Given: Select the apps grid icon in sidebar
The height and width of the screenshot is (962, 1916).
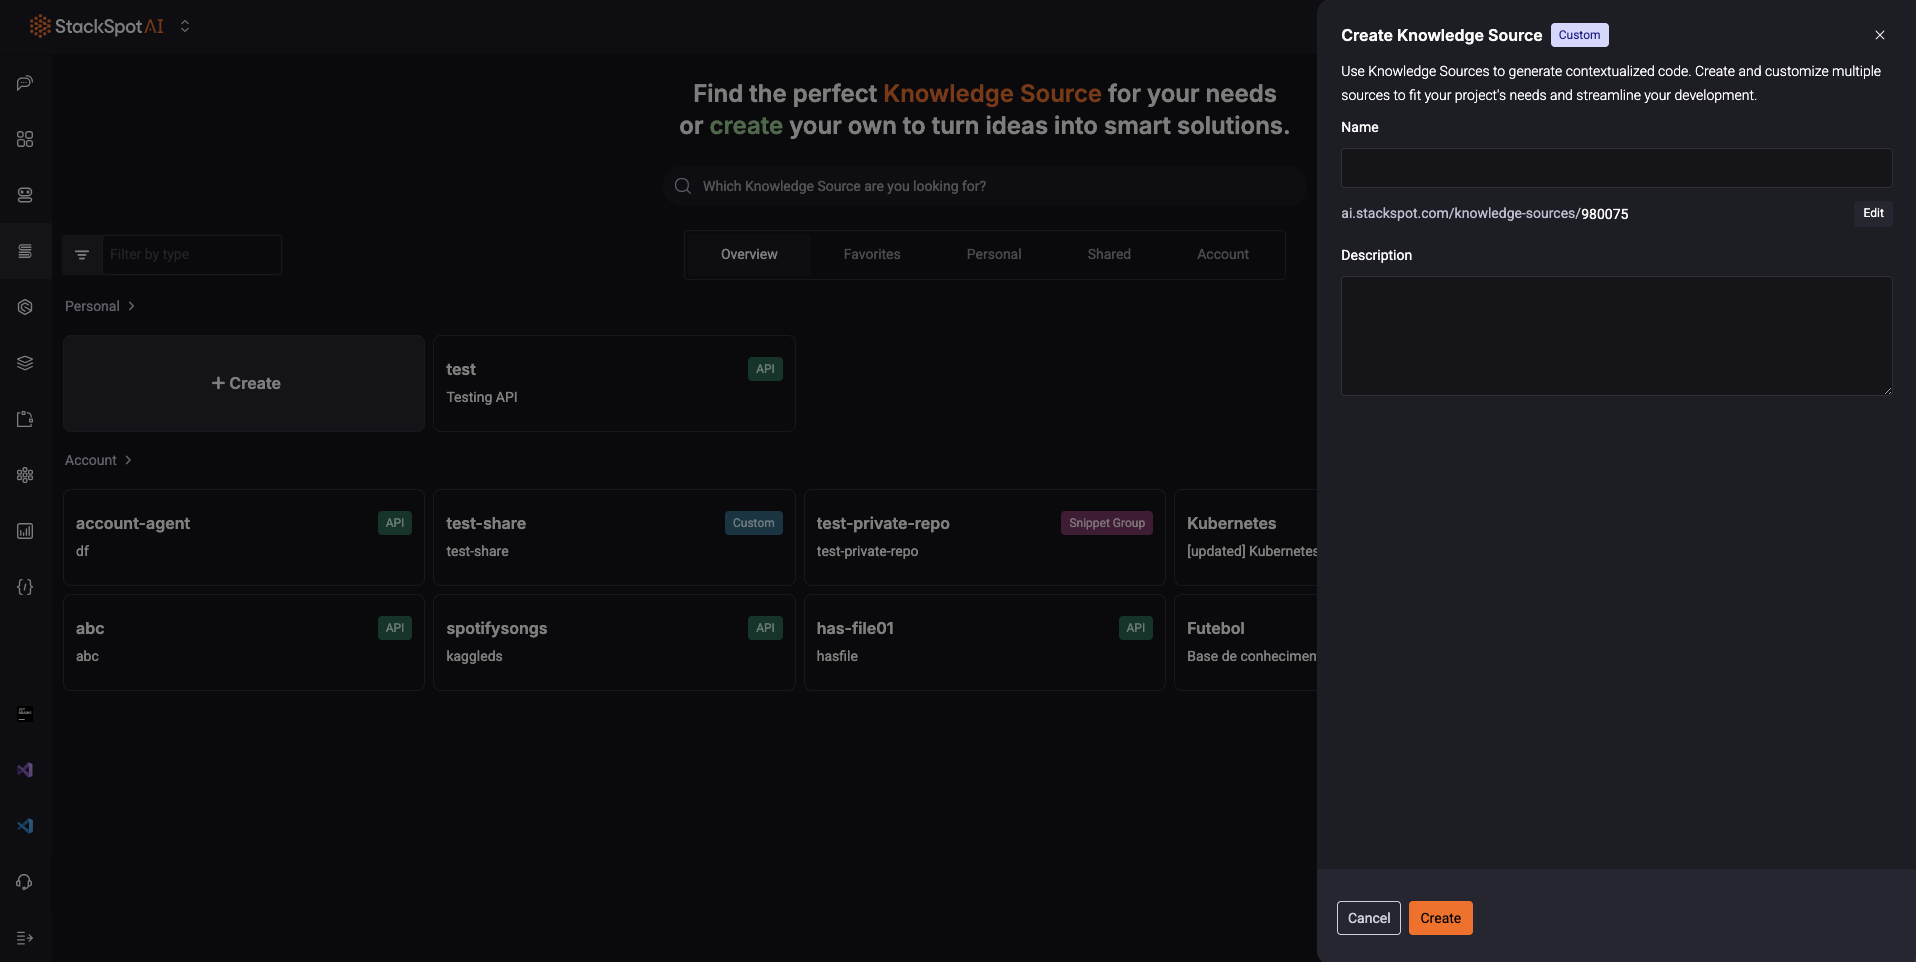Looking at the screenshot, I should [24, 139].
